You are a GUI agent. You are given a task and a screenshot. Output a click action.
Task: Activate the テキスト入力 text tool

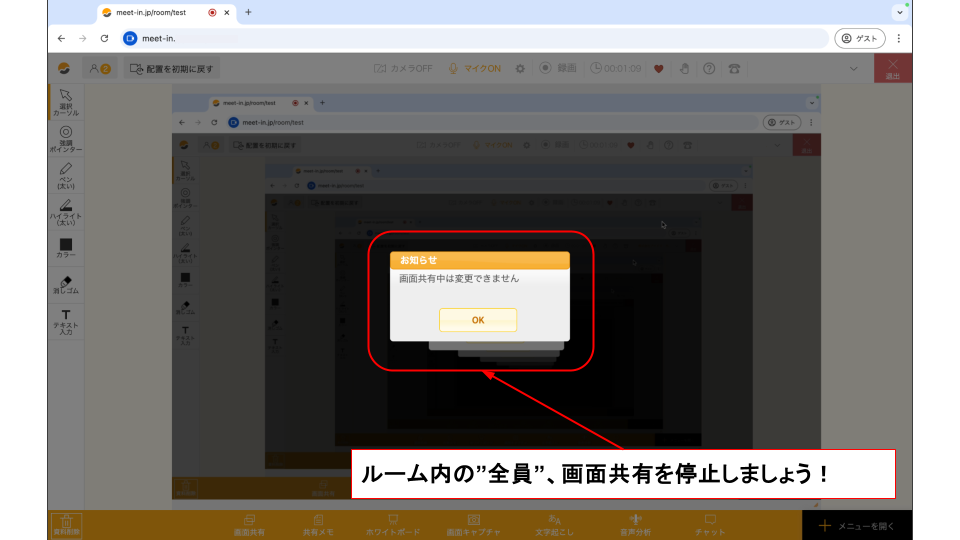coord(66,321)
